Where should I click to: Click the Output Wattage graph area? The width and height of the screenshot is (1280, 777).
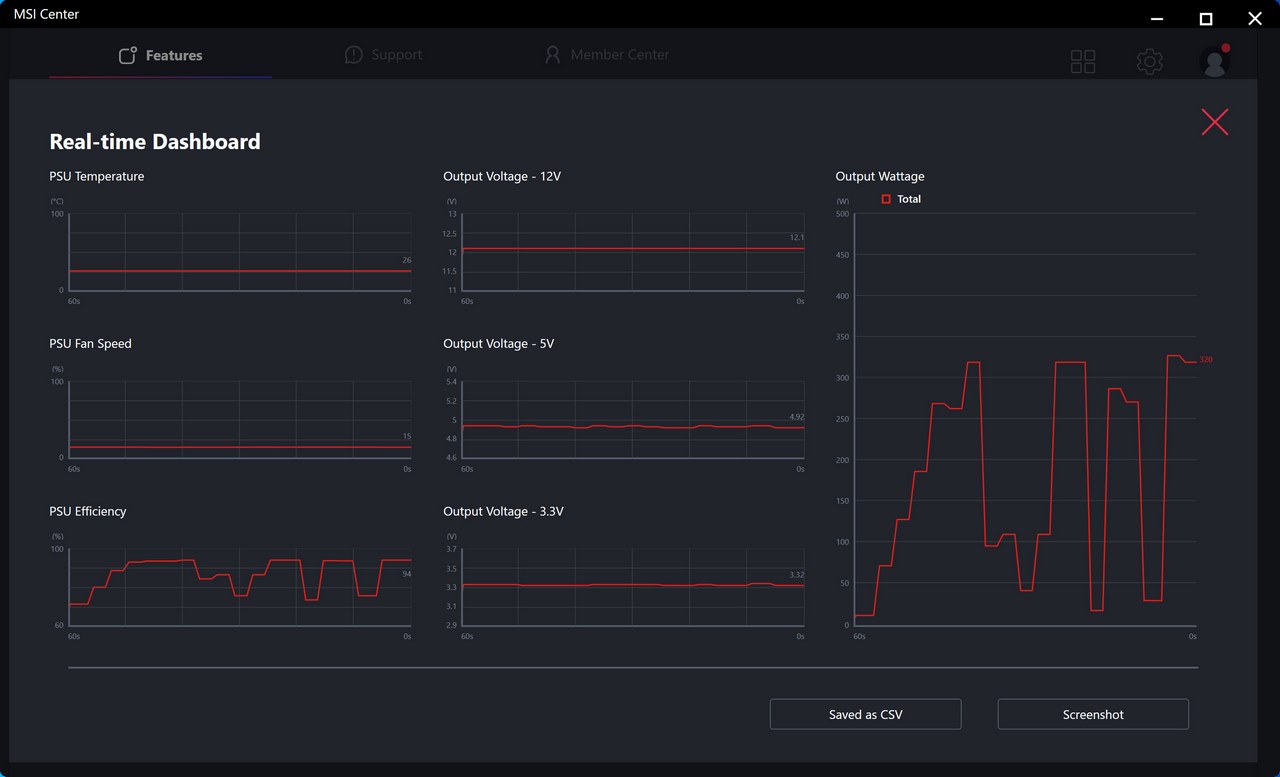click(x=1025, y=420)
